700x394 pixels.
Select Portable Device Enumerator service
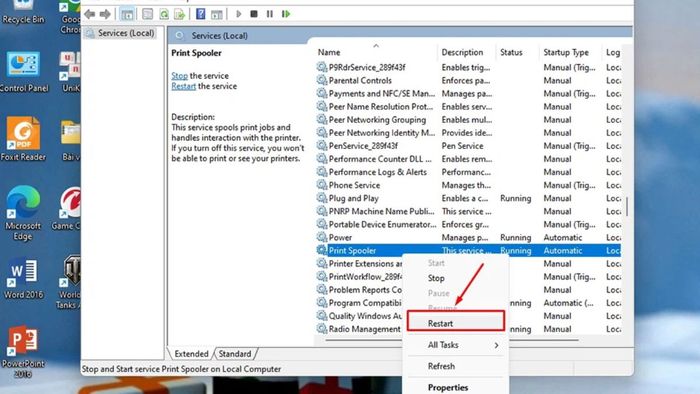[x=468, y=224]
